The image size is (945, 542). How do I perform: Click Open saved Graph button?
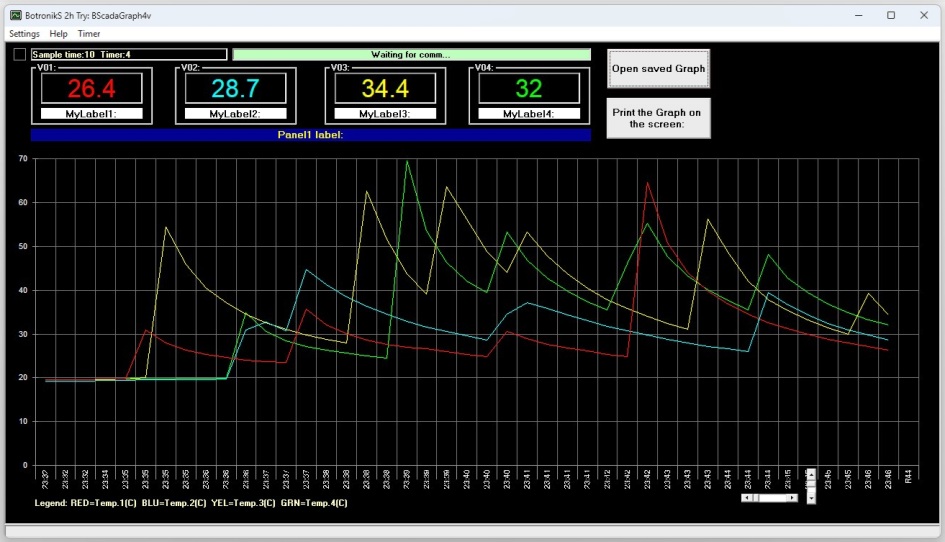coord(658,69)
